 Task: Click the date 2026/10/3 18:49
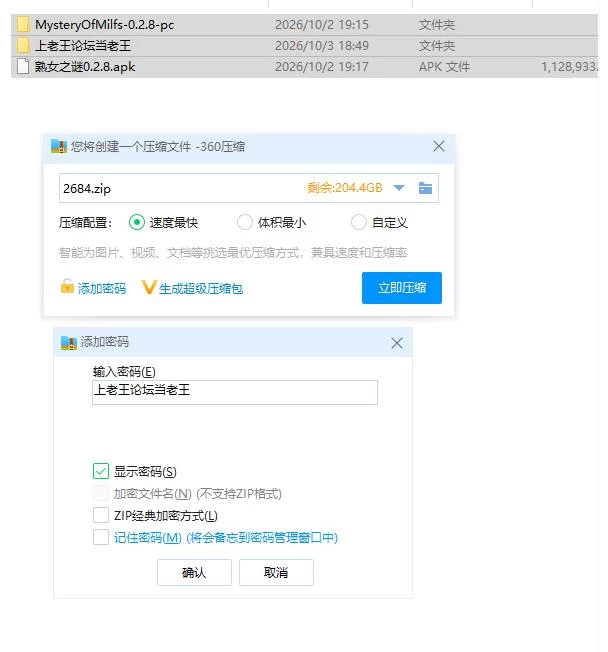[x=322, y=46]
